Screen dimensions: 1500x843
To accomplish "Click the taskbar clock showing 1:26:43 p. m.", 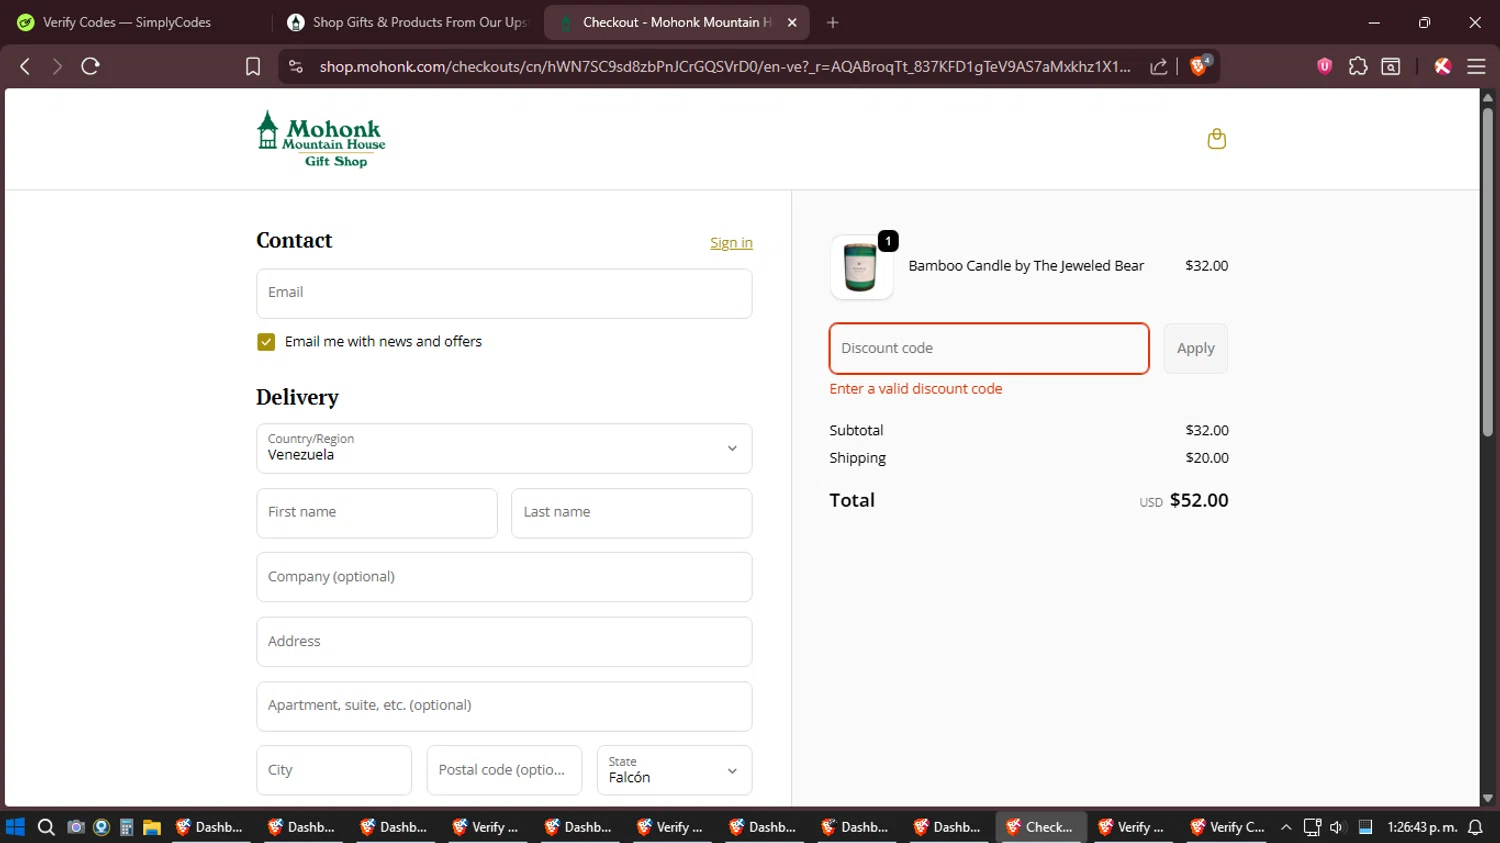I will pos(1421,827).
